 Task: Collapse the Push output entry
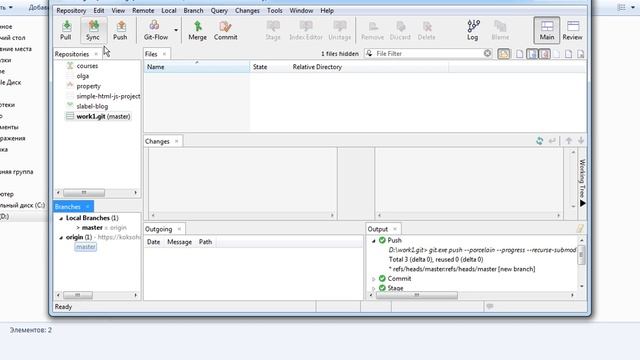click(373, 241)
